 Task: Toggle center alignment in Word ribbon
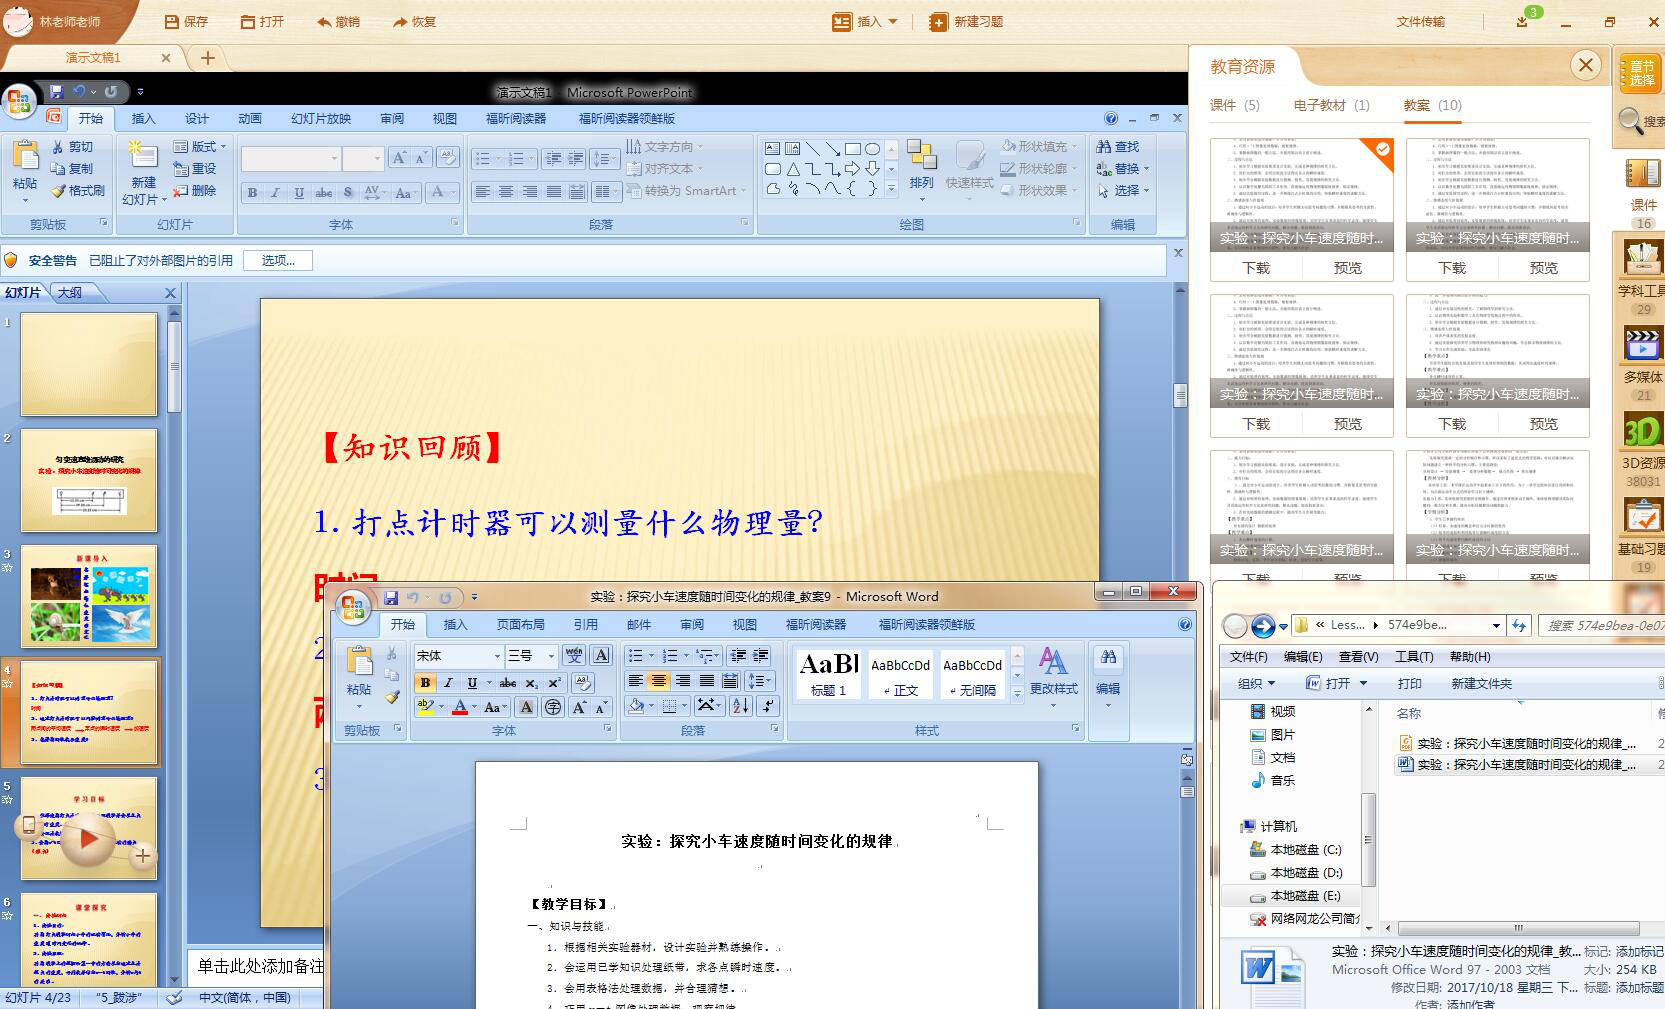coord(659,681)
